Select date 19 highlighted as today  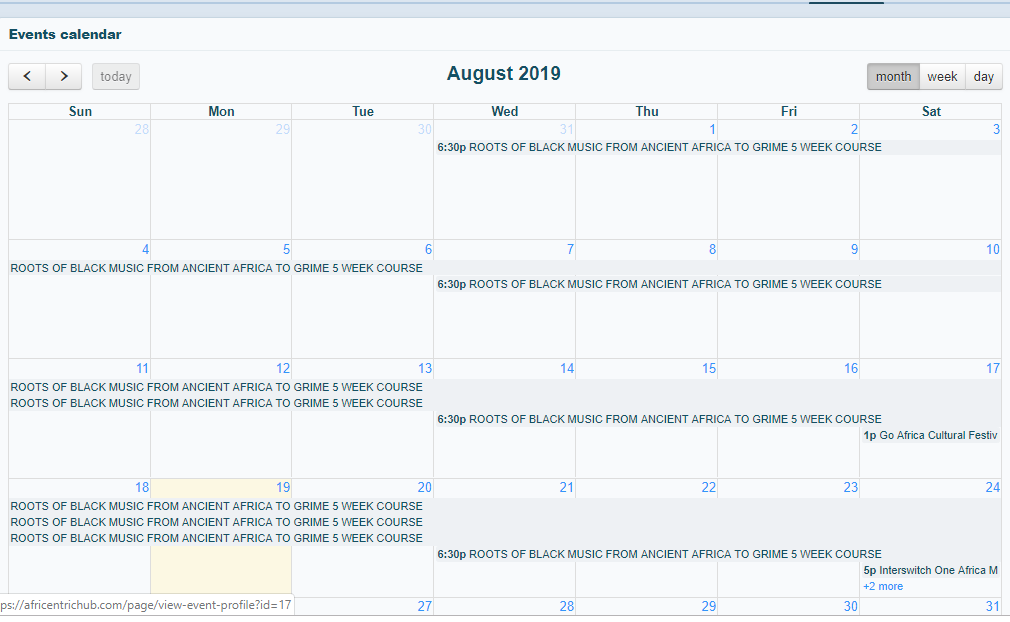[283, 488]
